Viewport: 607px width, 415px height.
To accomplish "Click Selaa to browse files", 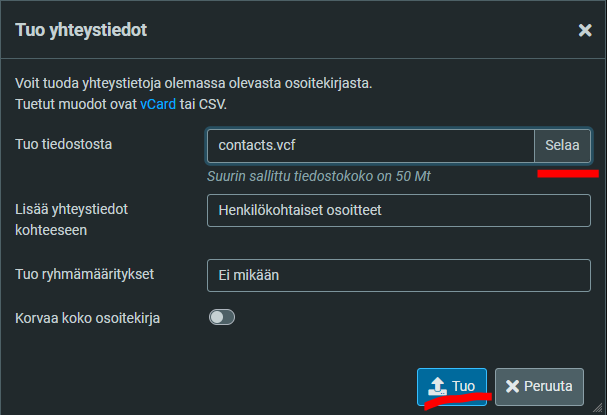I will (x=562, y=146).
